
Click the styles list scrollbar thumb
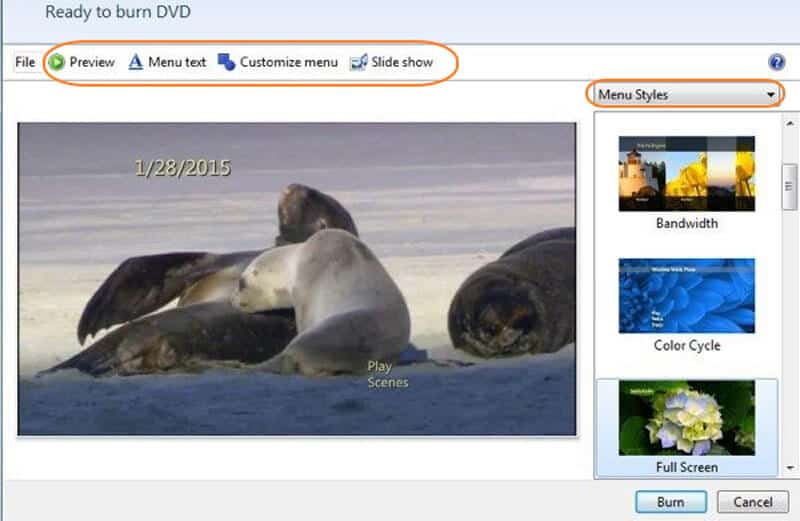click(789, 185)
